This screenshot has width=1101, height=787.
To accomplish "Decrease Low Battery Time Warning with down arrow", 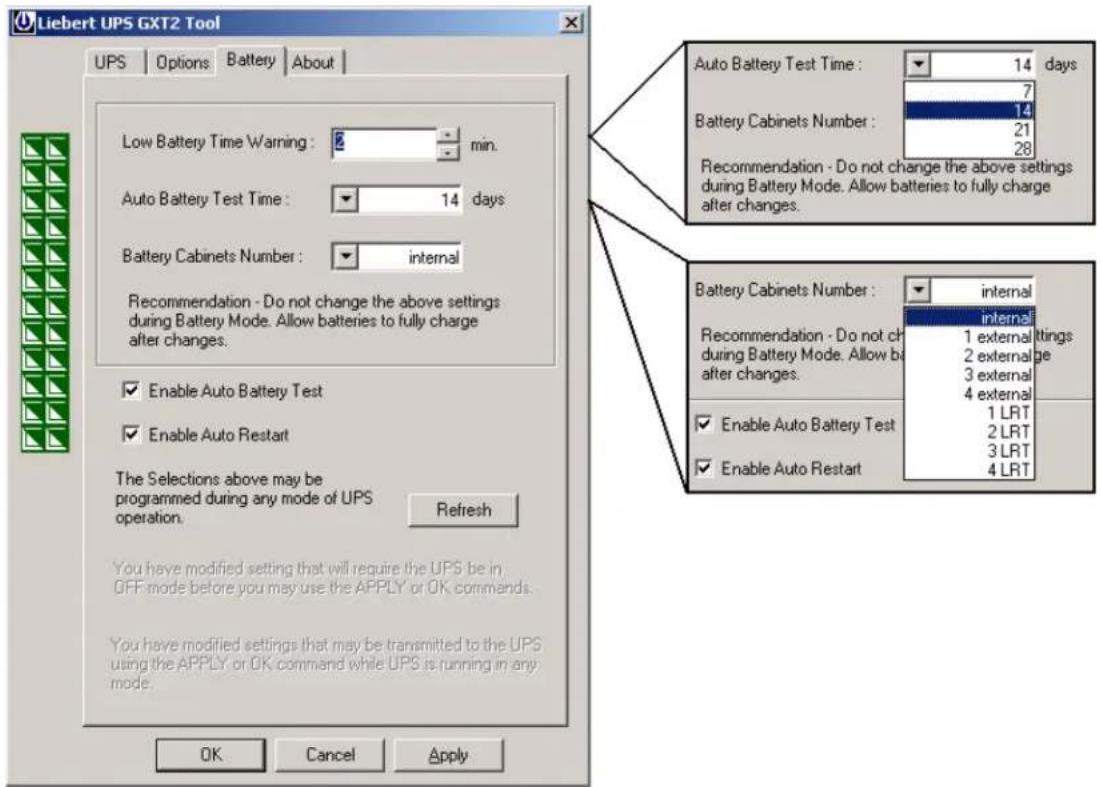I will 447,151.
